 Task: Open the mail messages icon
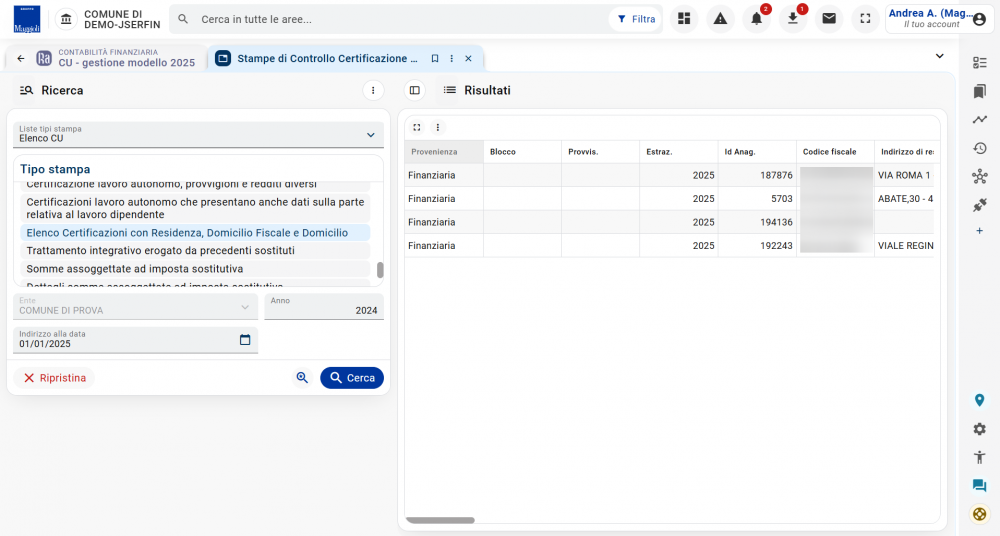829,19
